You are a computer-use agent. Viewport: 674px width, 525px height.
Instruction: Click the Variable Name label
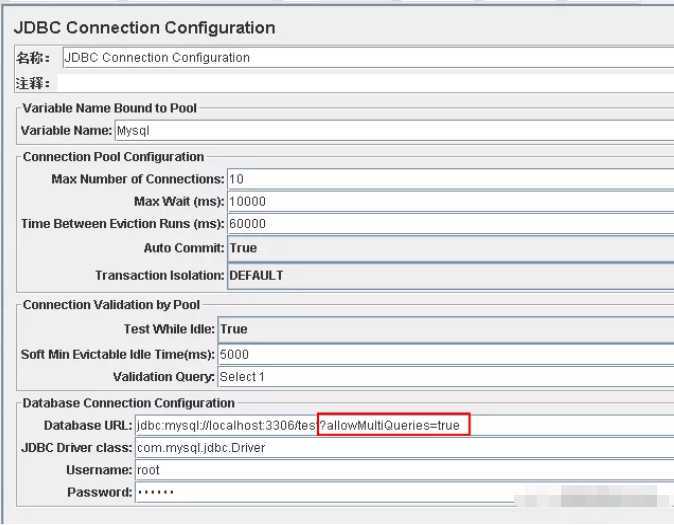click(66, 130)
